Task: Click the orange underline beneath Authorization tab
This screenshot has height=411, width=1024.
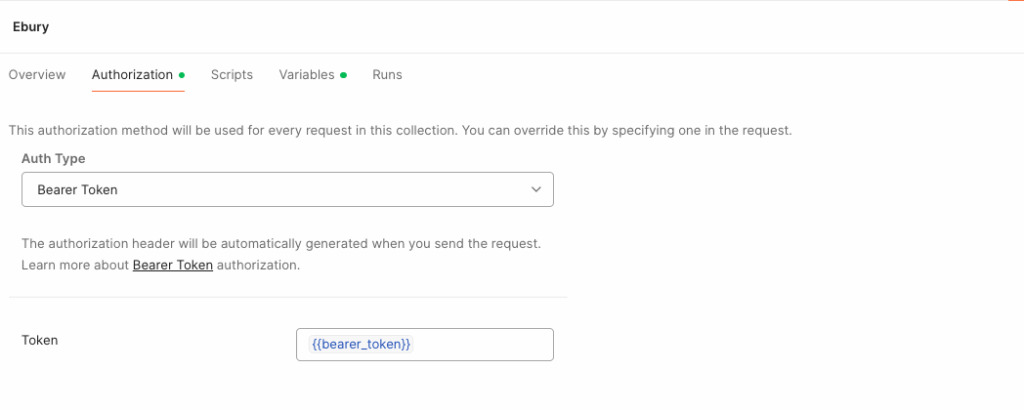Action: tap(138, 91)
